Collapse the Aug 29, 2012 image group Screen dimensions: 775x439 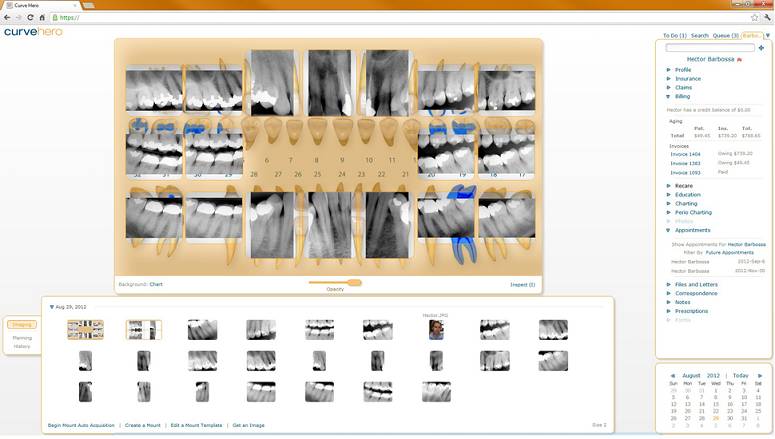coord(52,307)
